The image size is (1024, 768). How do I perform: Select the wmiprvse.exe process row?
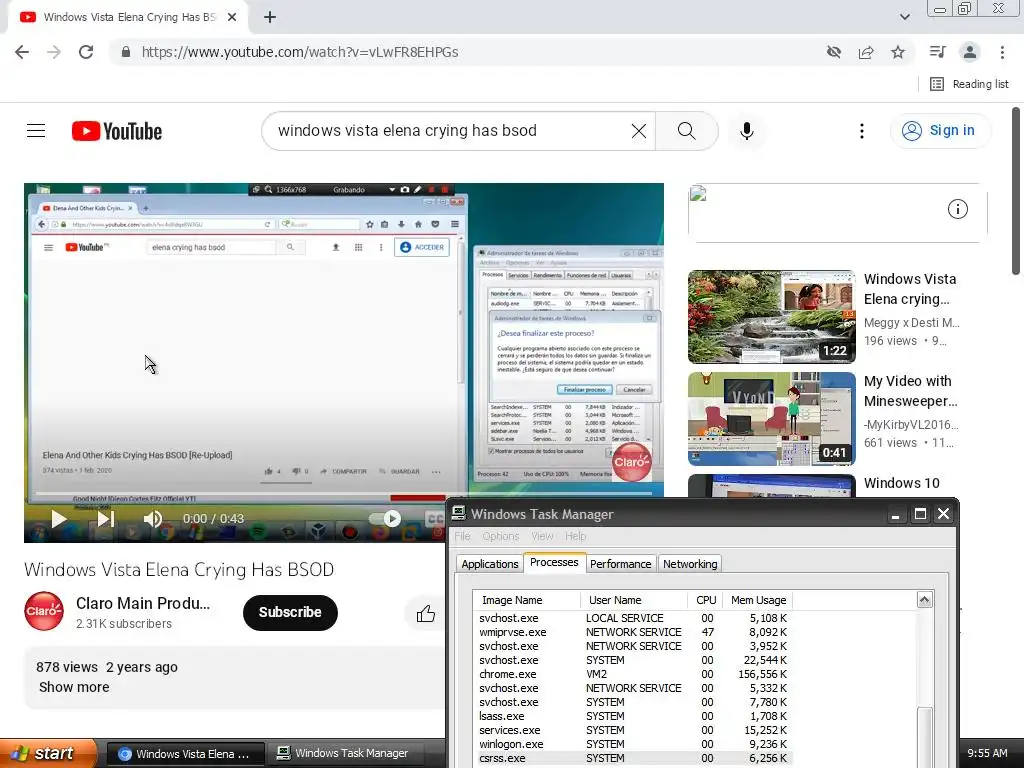pyautogui.click(x=633, y=632)
